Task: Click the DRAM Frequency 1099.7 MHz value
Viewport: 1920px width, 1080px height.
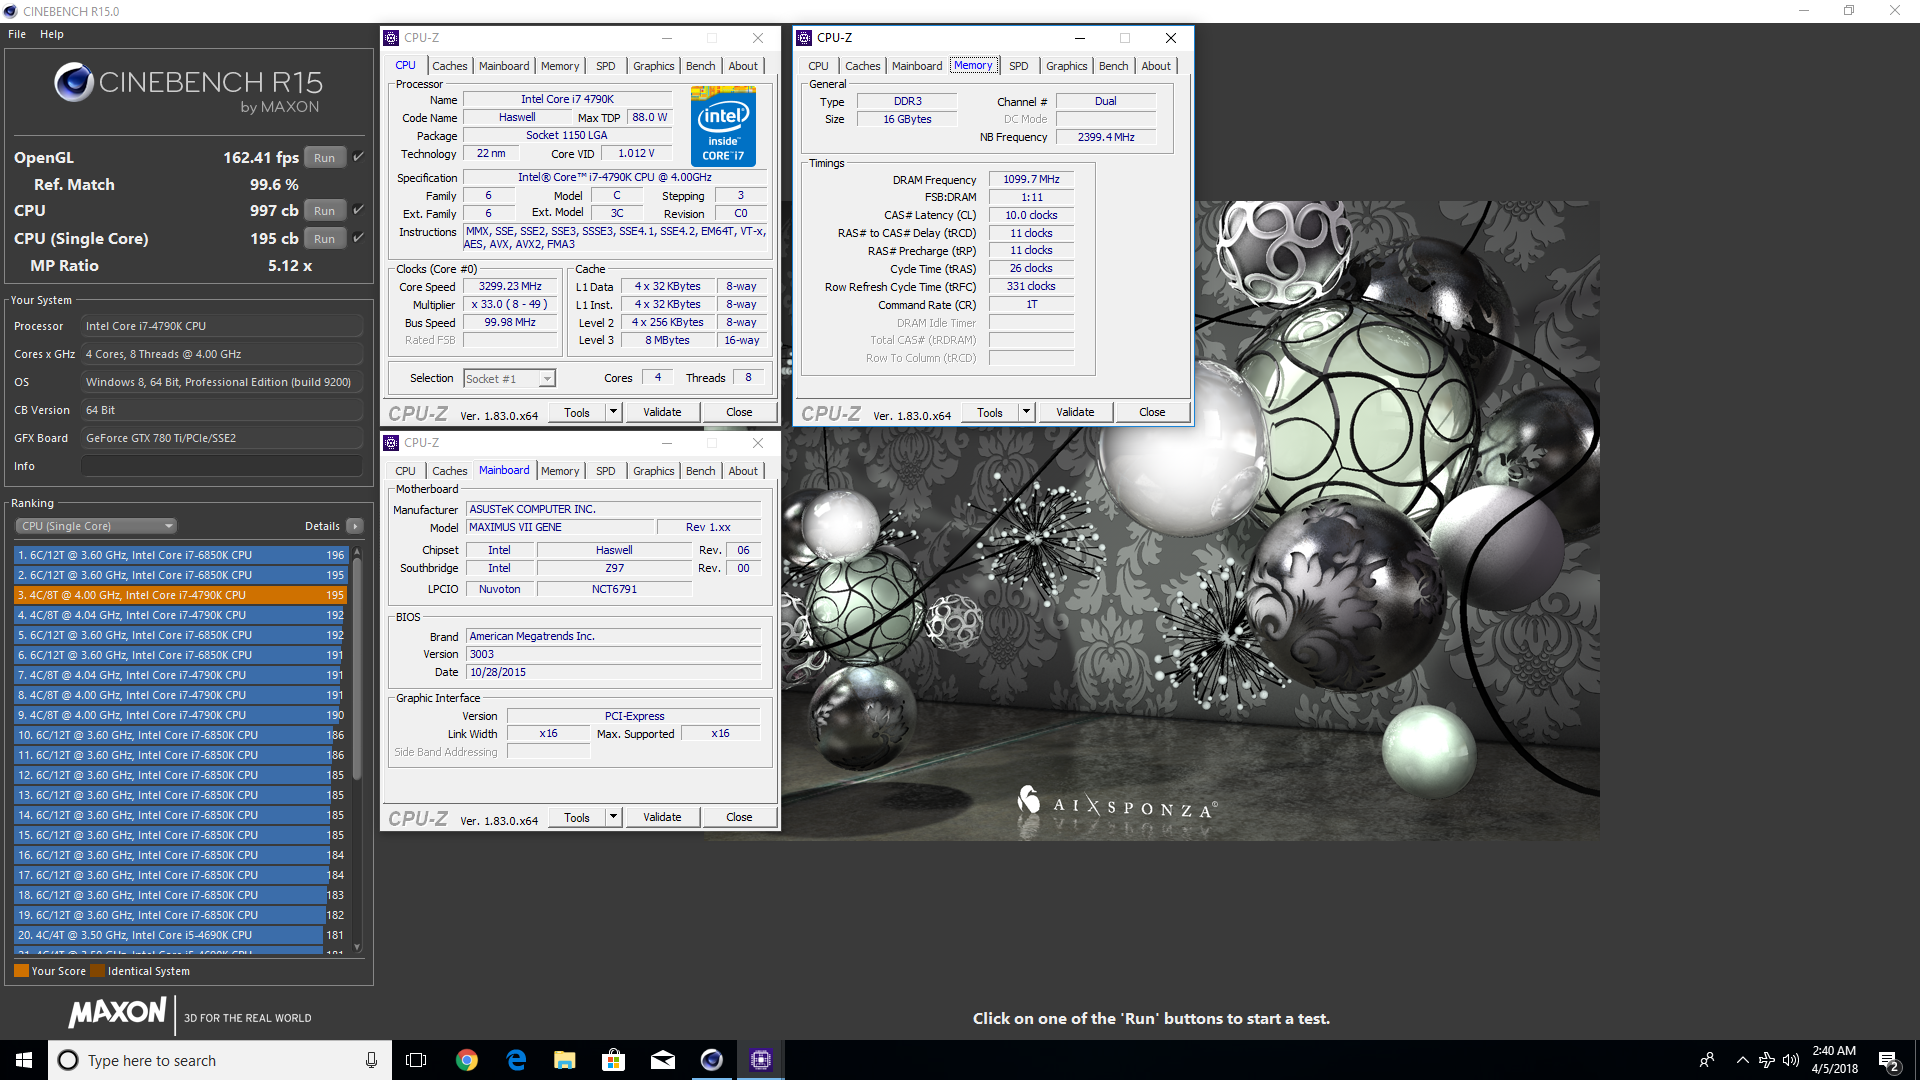Action: [x=1031, y=179]
